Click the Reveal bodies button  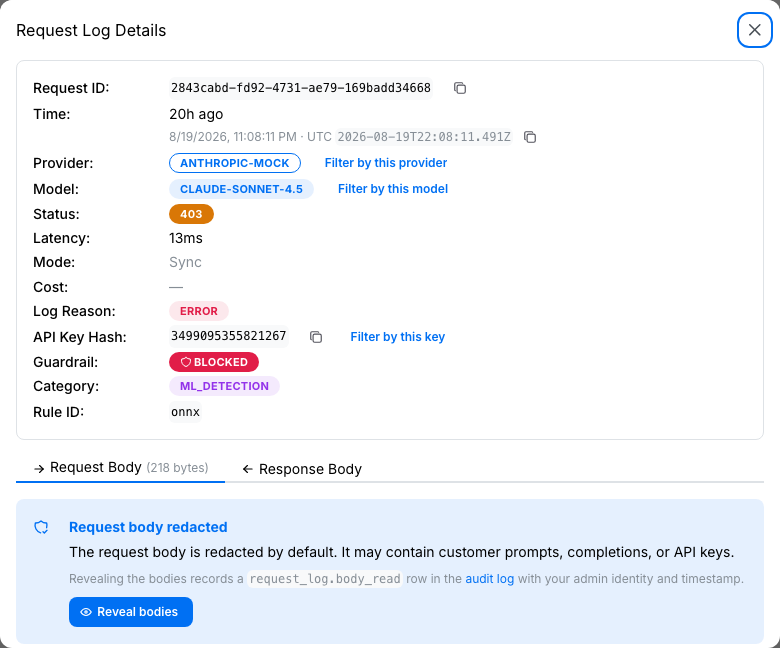[x=131, y=612]
